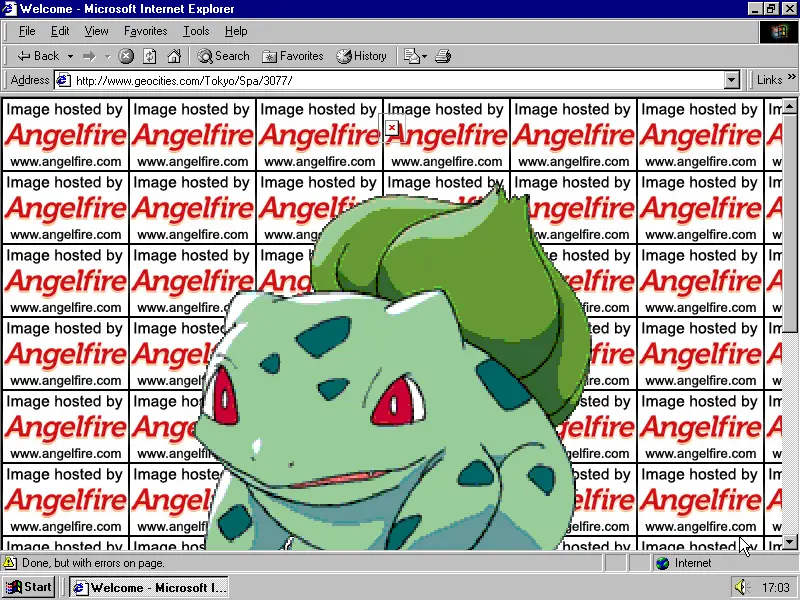Click the Stop loading icon
Viewport: 800px width, 600px height.
pos(127,56)
